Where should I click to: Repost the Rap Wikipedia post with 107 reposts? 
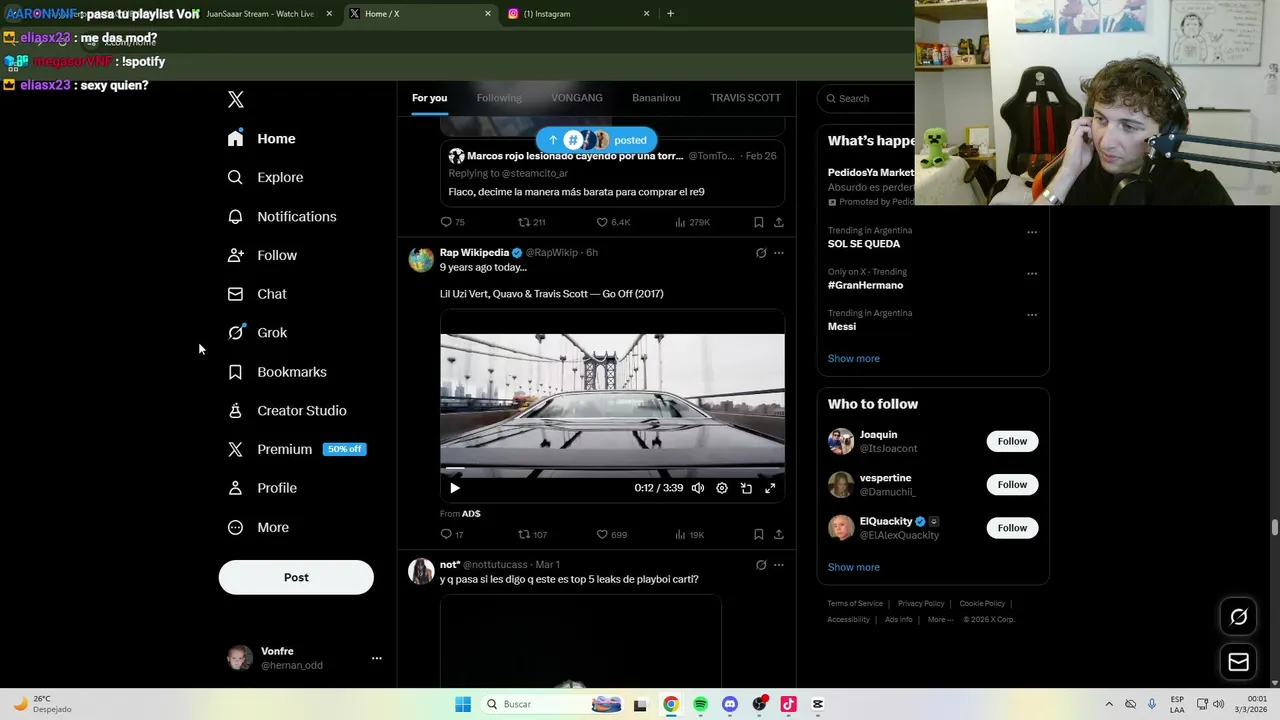pyautogui.click(x=531, y=535)
